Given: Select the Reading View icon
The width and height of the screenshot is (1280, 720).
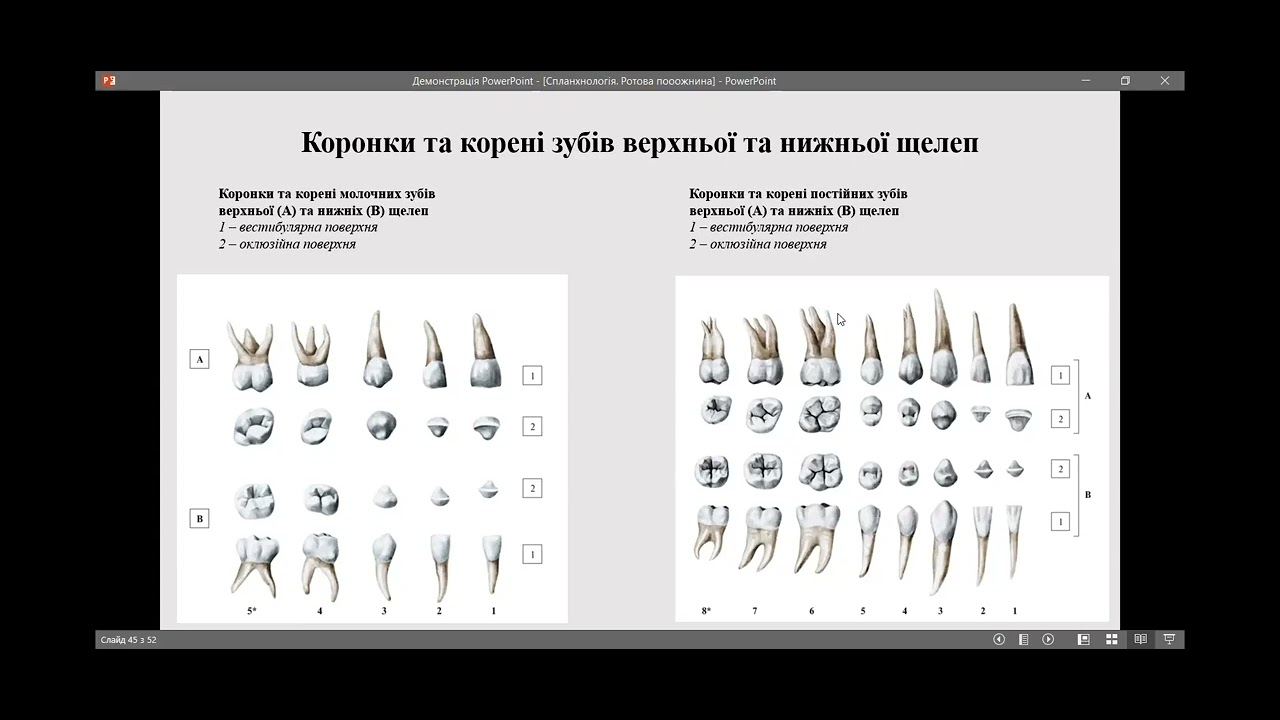Looking at the screenshot, I should click(x=1140, y=639).
